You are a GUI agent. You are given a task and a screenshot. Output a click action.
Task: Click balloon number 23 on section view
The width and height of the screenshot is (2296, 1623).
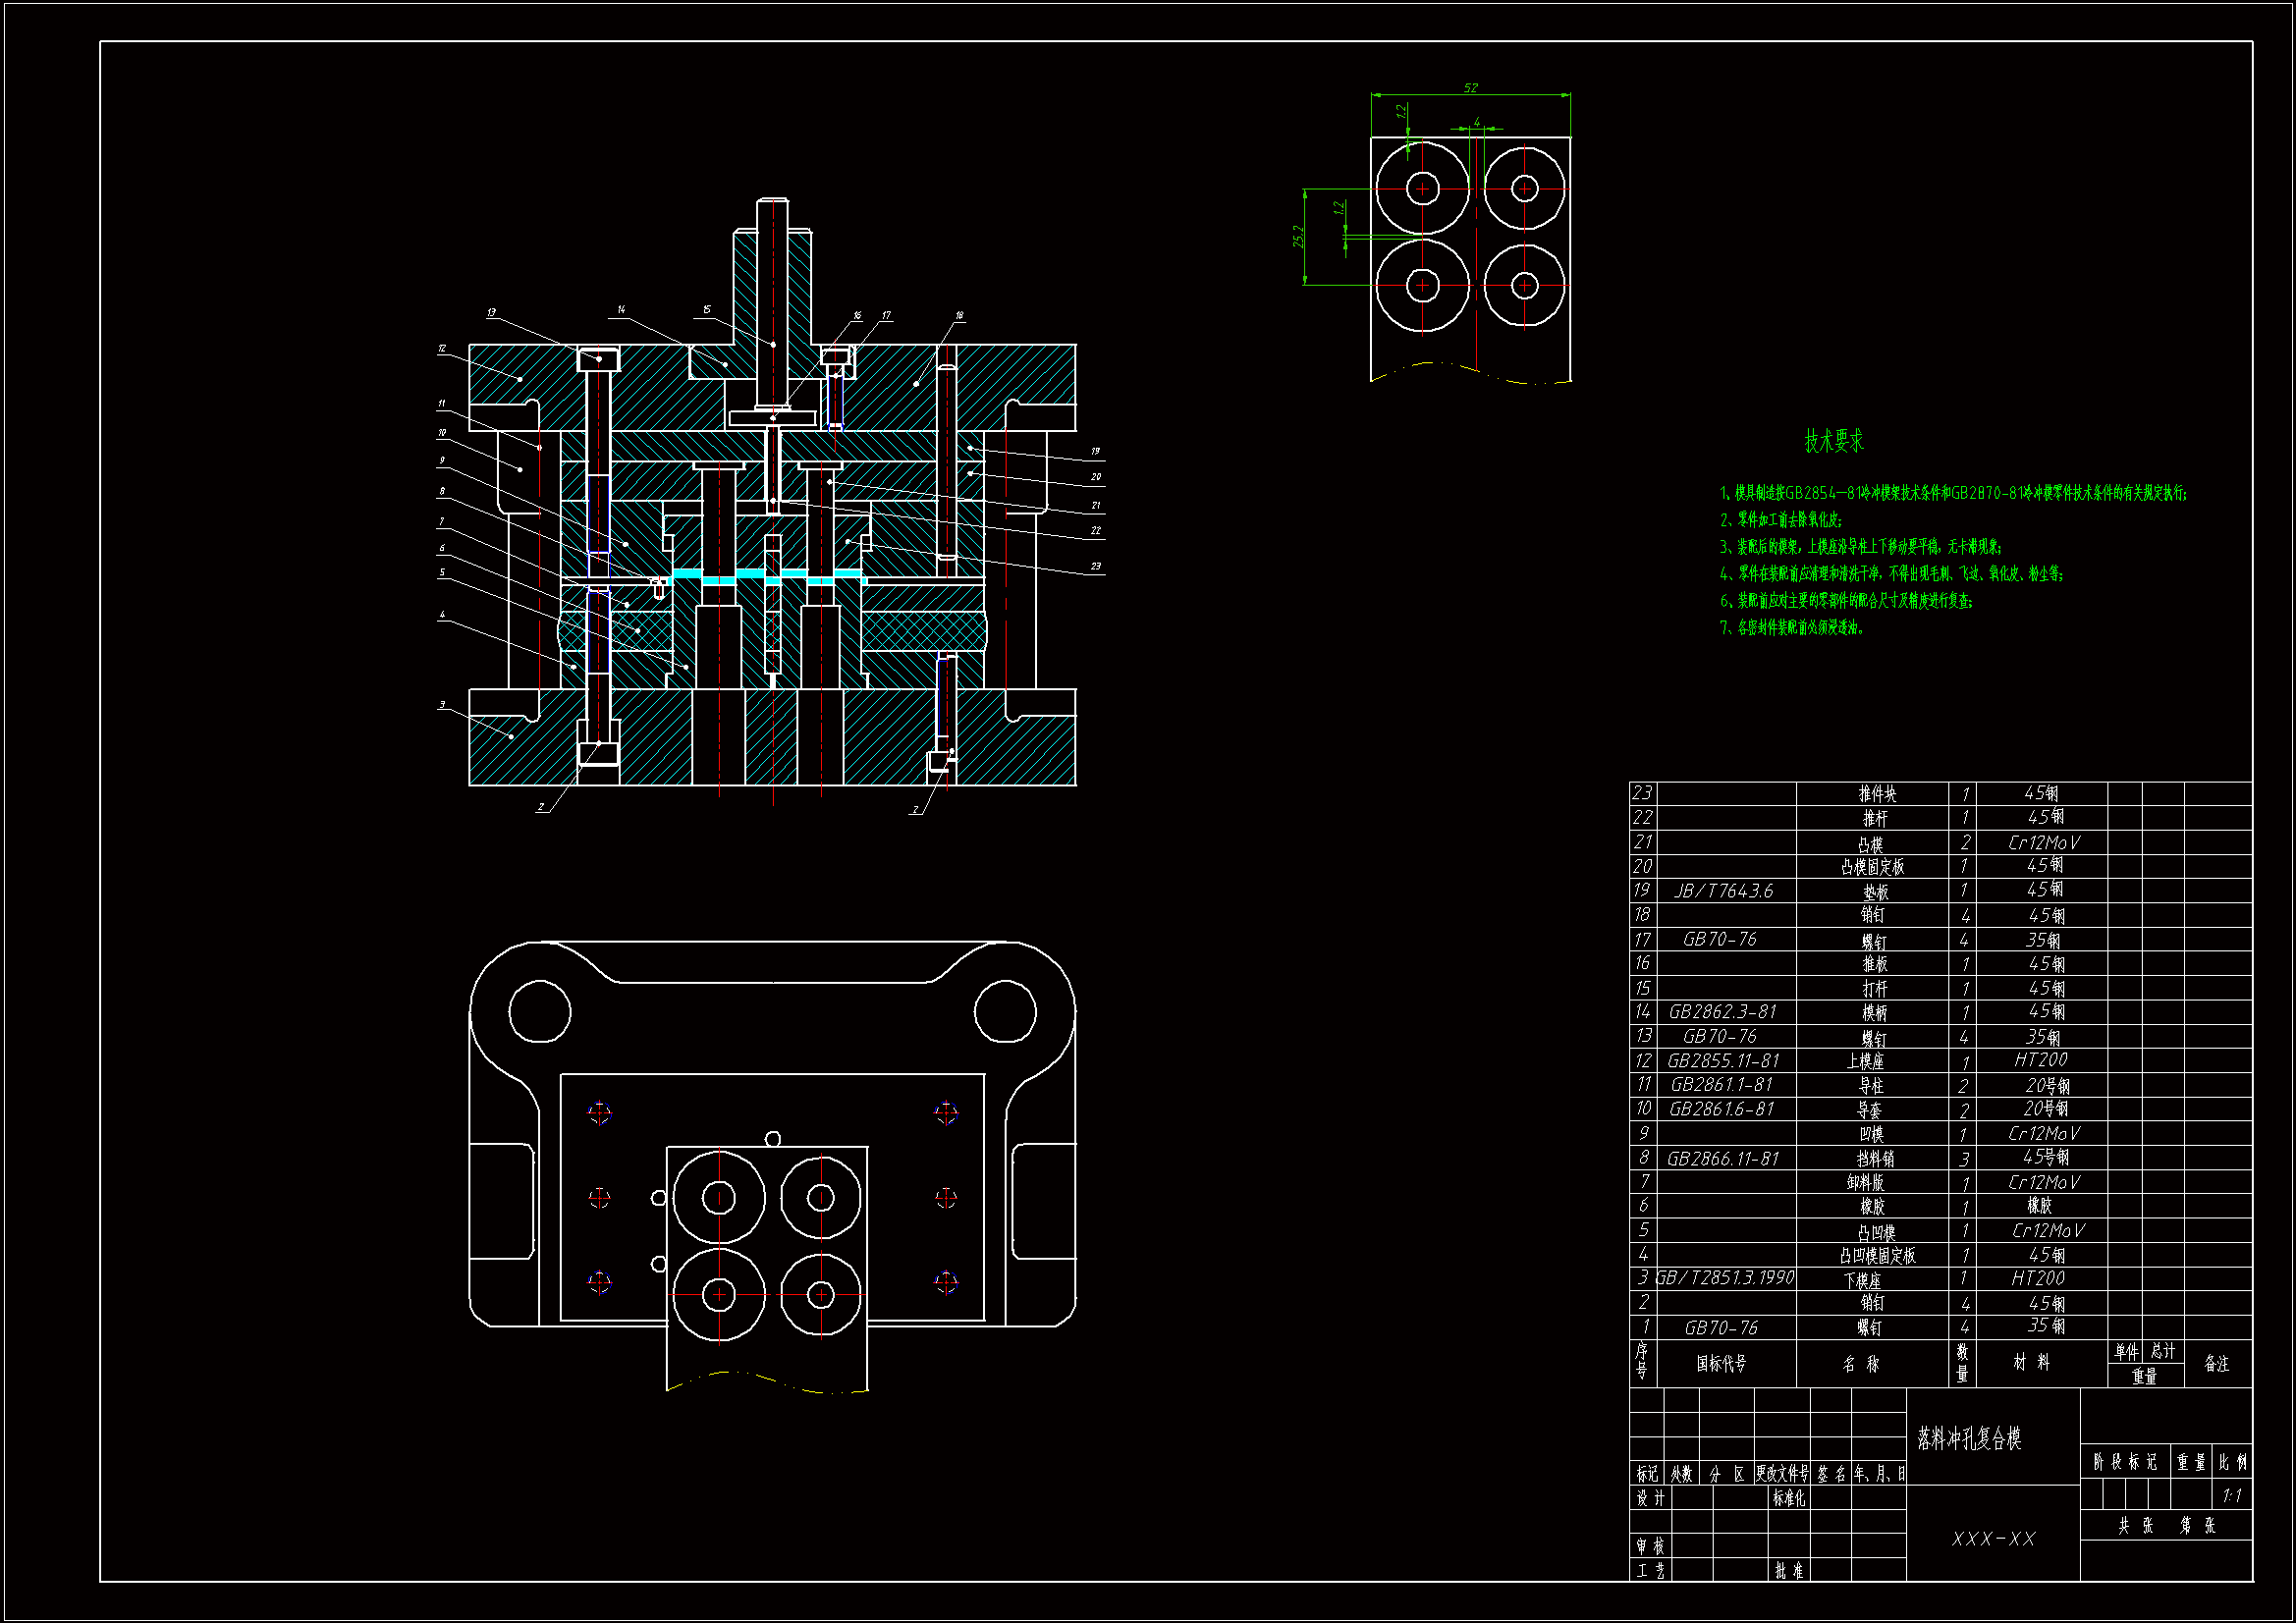pos(1095,566)
